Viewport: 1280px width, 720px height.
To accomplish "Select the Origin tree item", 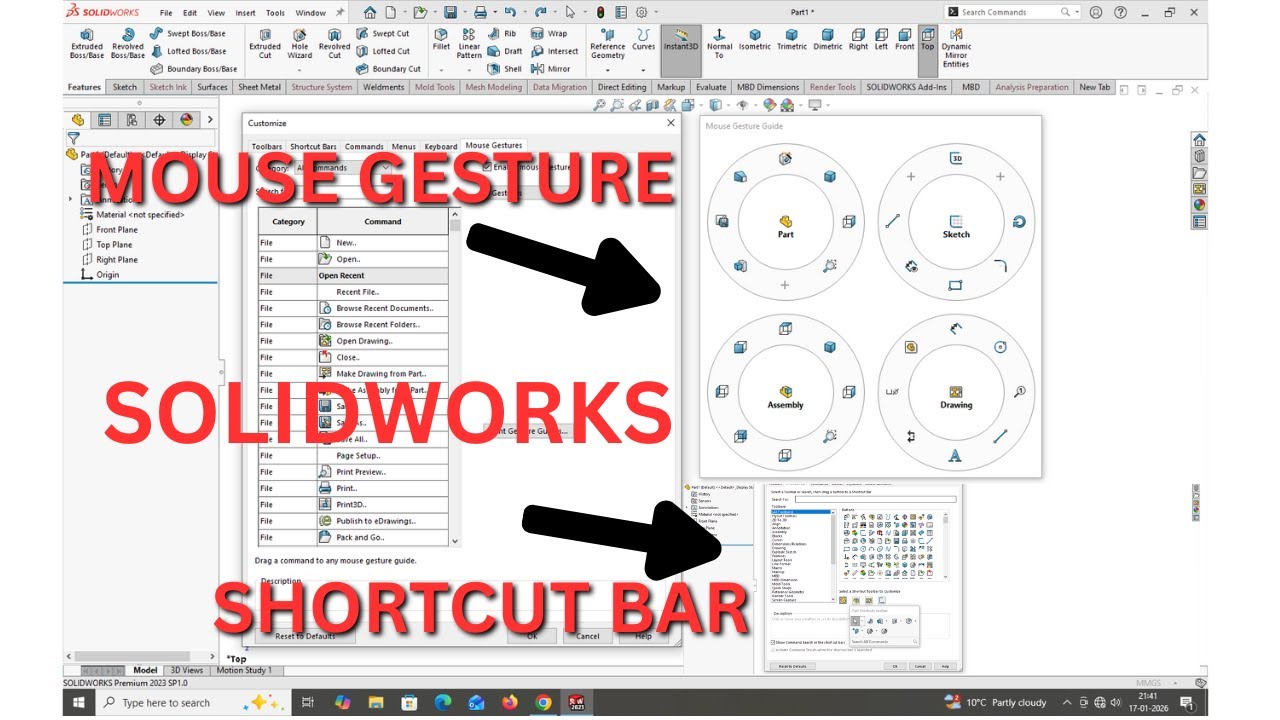I will tap(100, 274).
